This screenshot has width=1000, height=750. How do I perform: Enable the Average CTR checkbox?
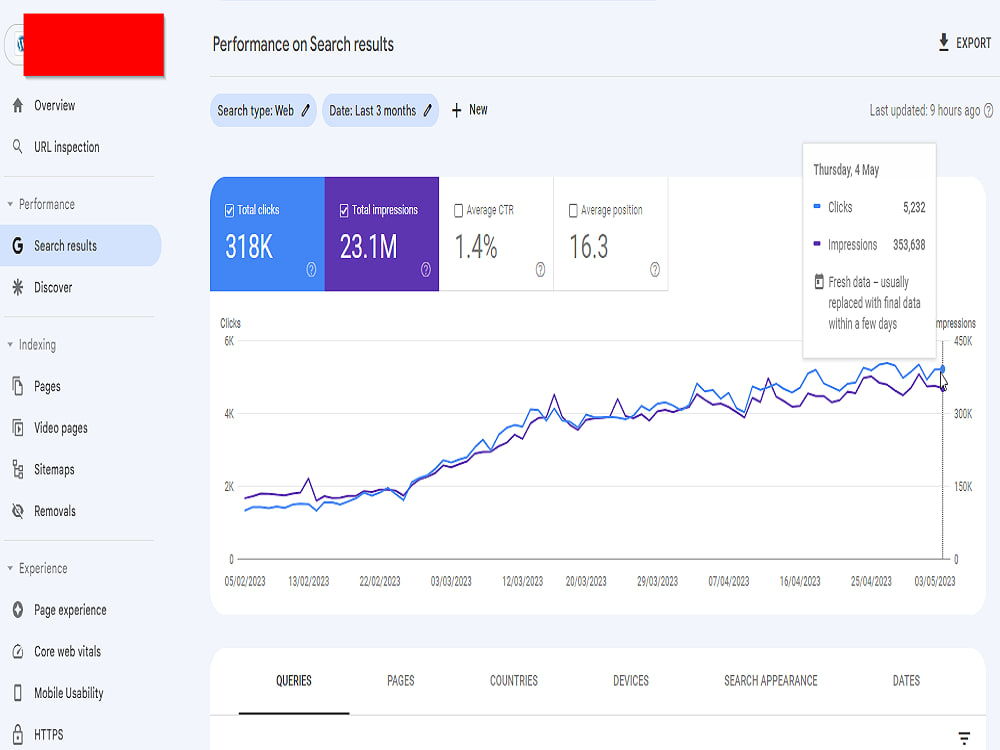459,210
